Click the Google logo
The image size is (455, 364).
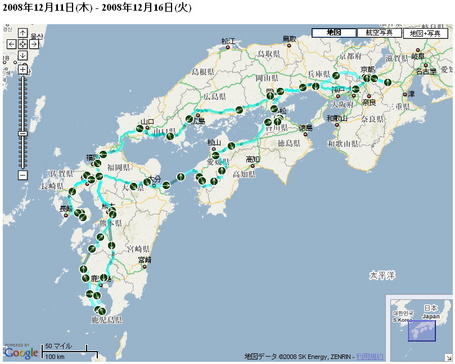21,353
